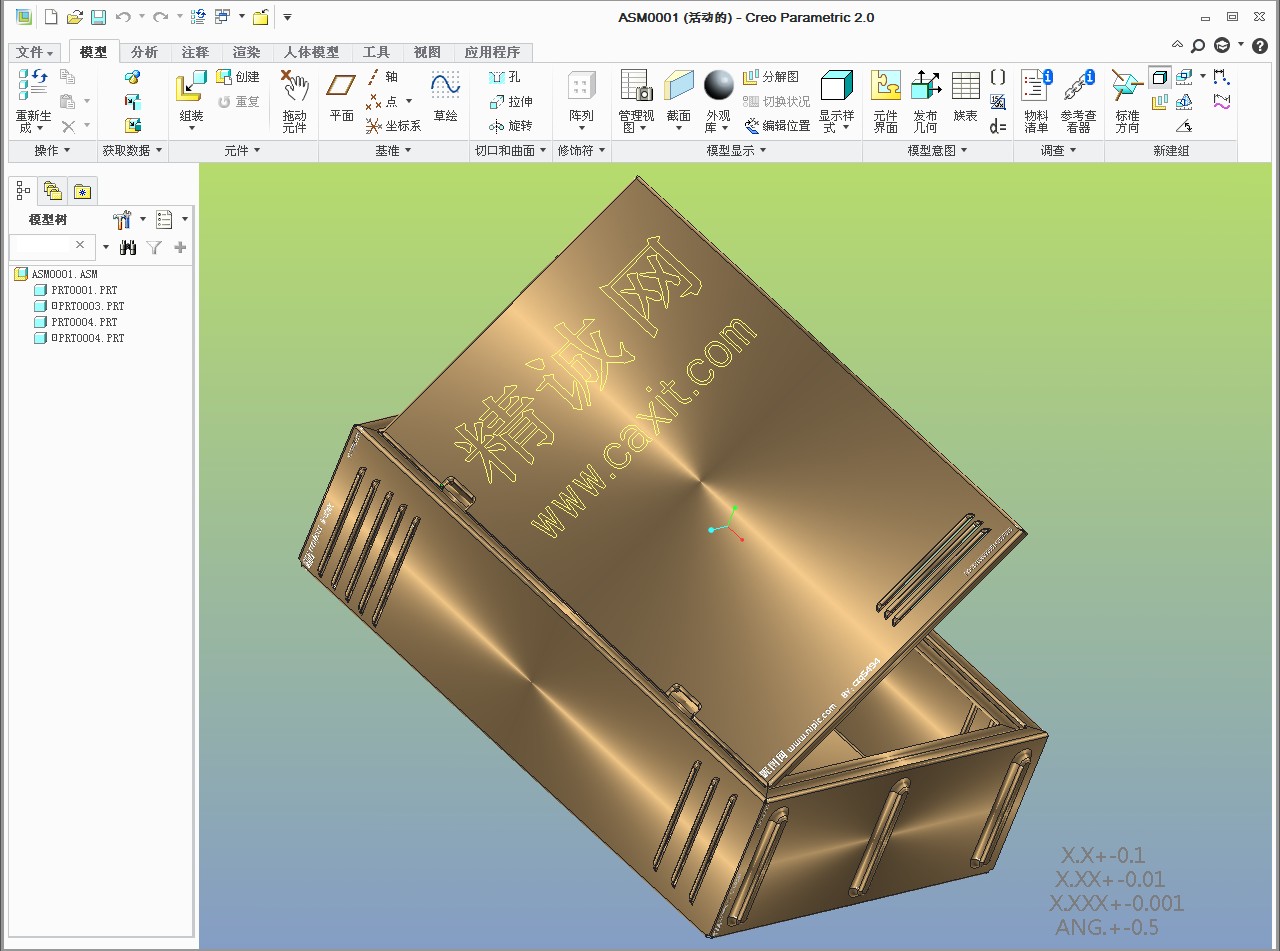Expand the Model Display (模型显示) group
1280x951 pixels.
736,151
